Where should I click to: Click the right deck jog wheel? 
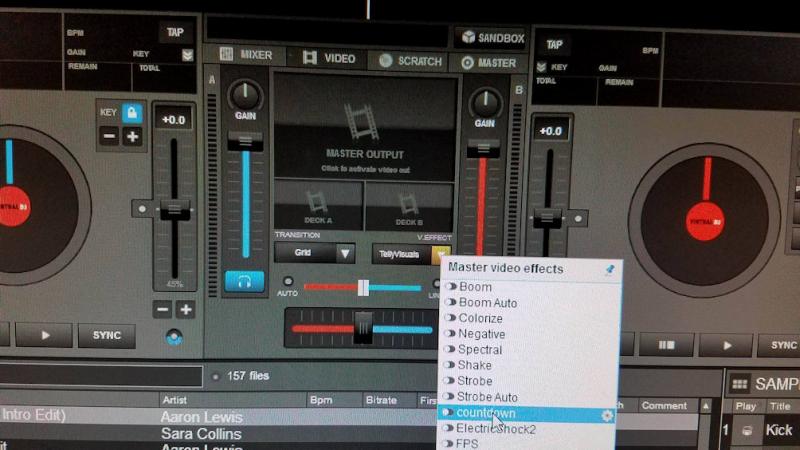(705, 220)
